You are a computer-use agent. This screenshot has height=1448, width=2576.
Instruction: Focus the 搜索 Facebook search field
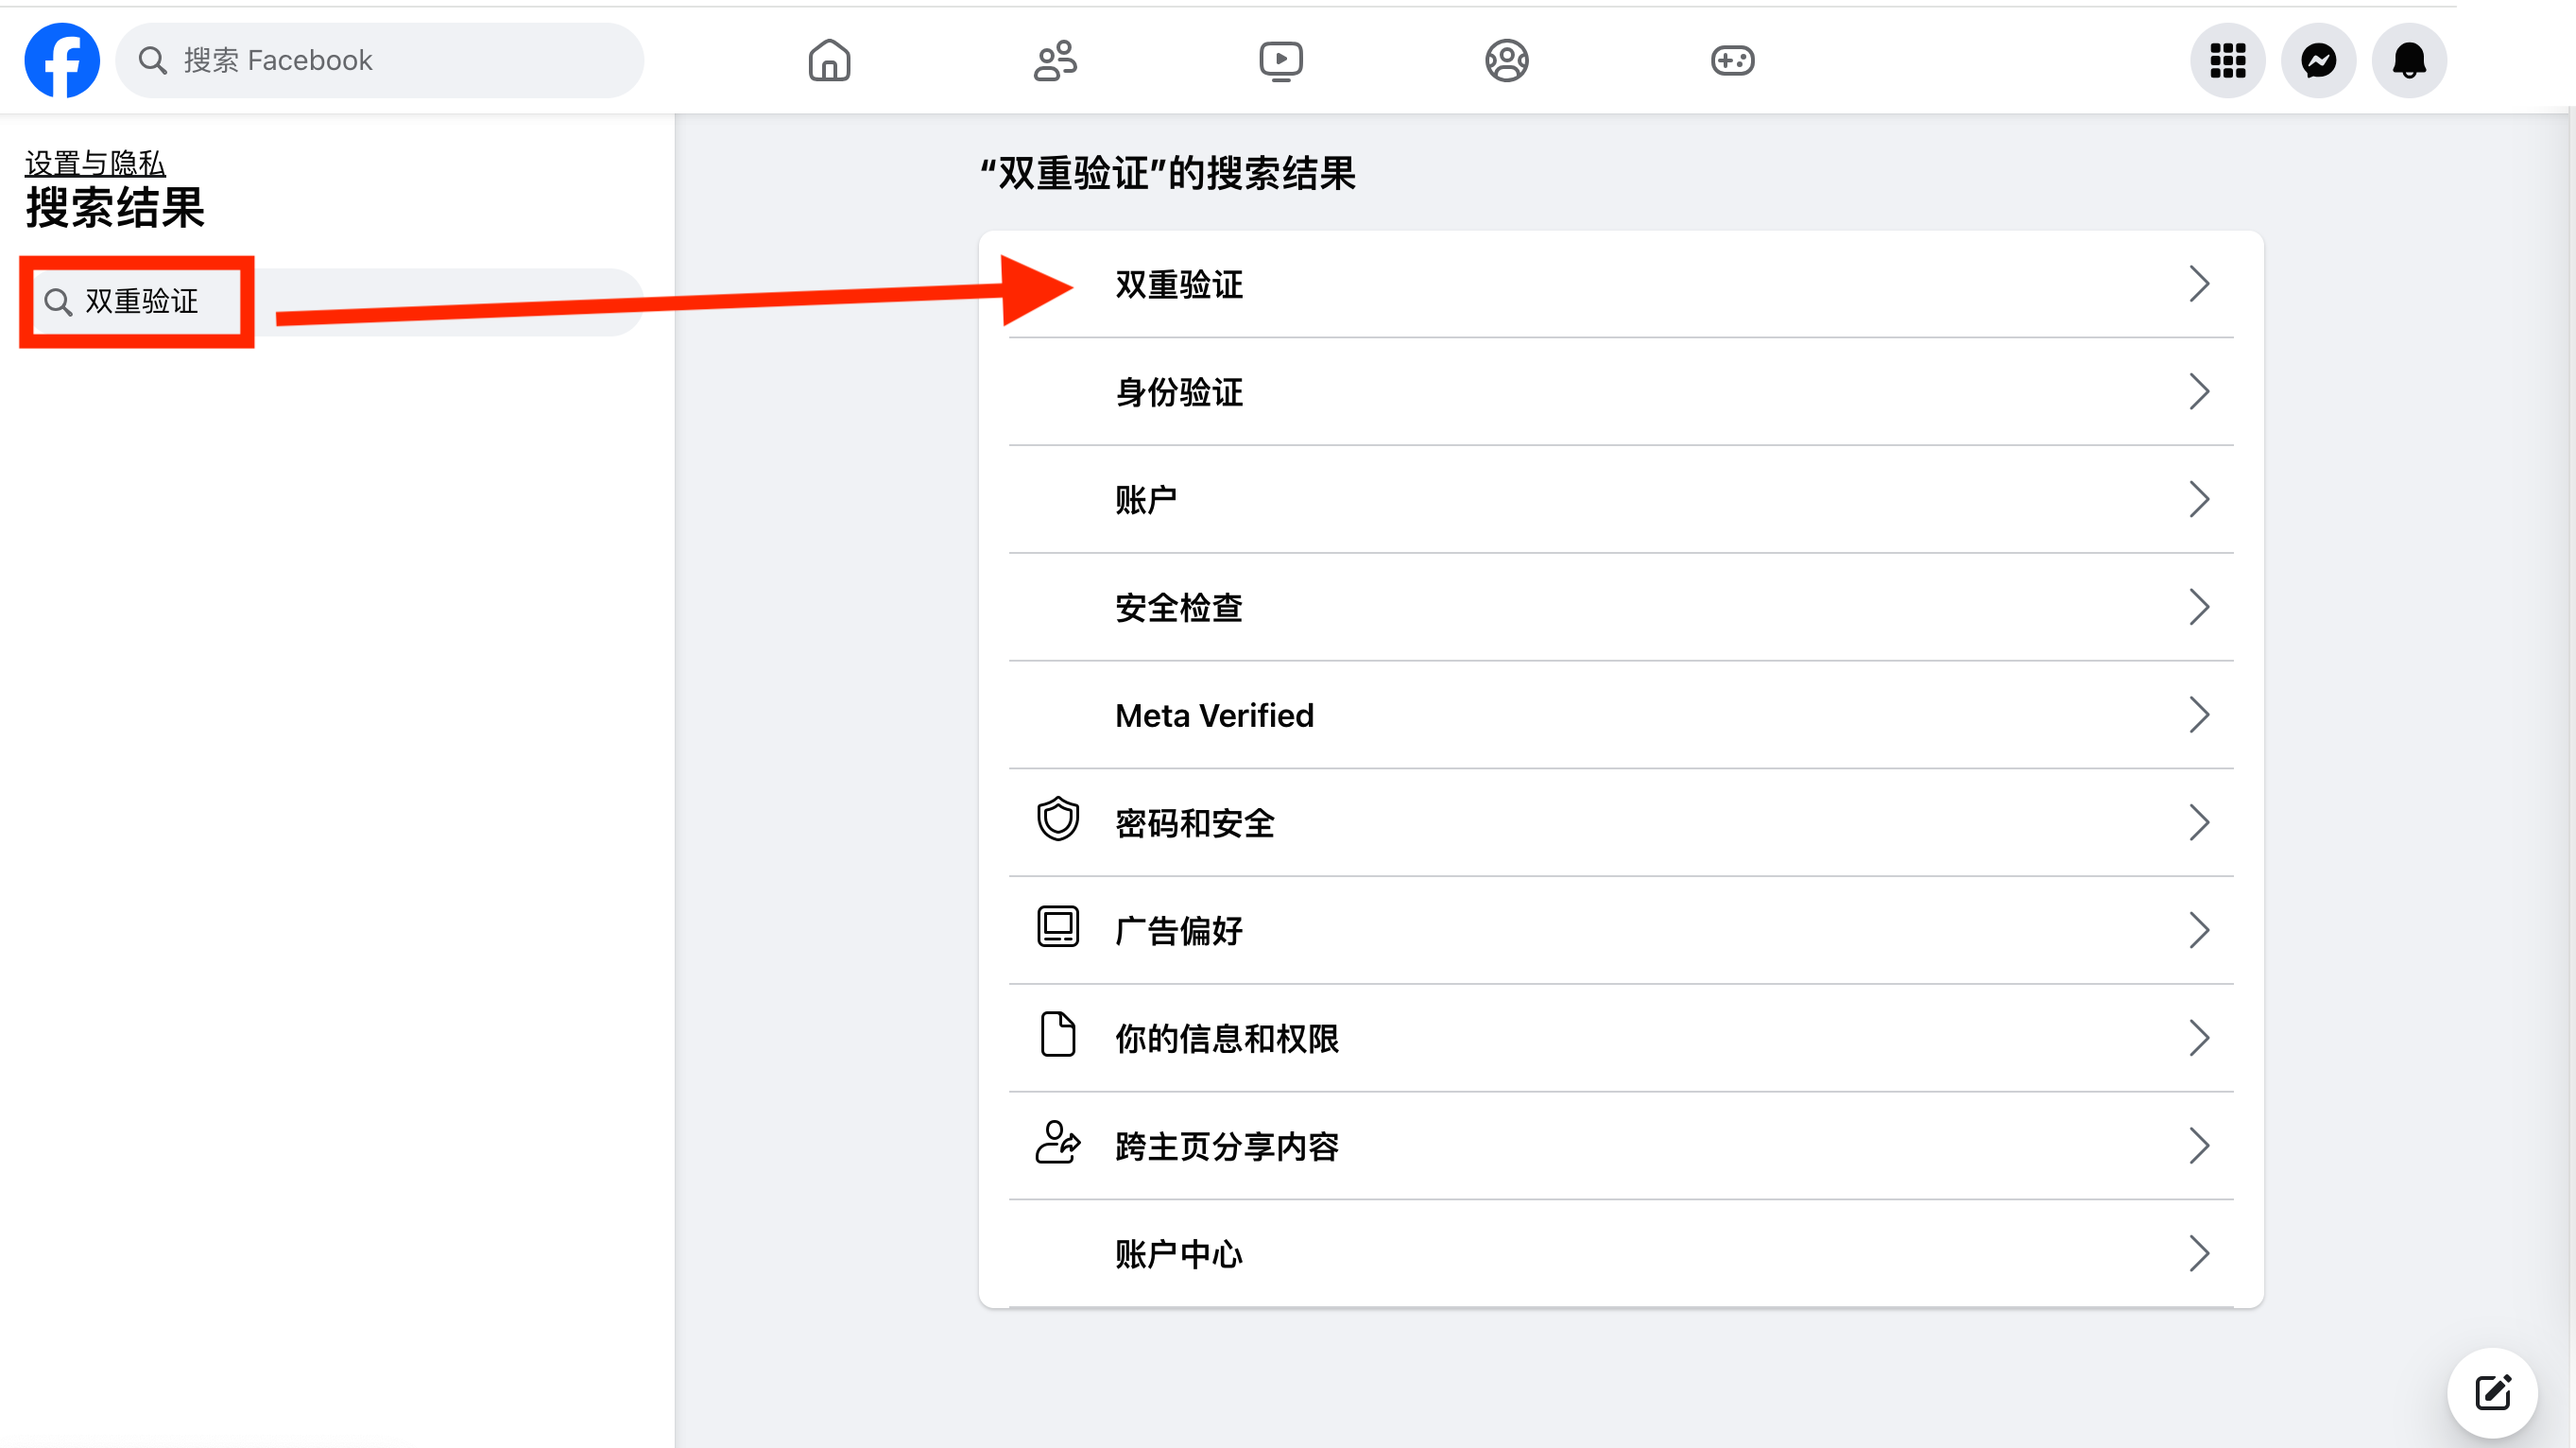pyautogui.click(x=380, y=60)
